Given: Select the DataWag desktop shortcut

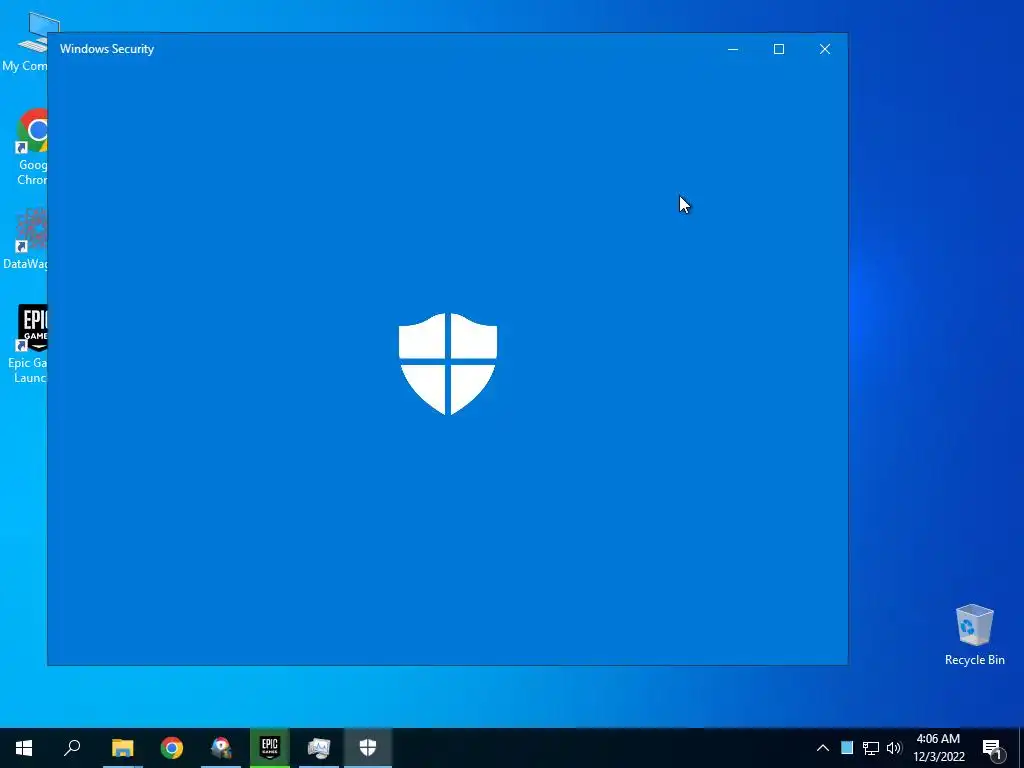Looking at the screenshot, I should (x=26, y=238).
